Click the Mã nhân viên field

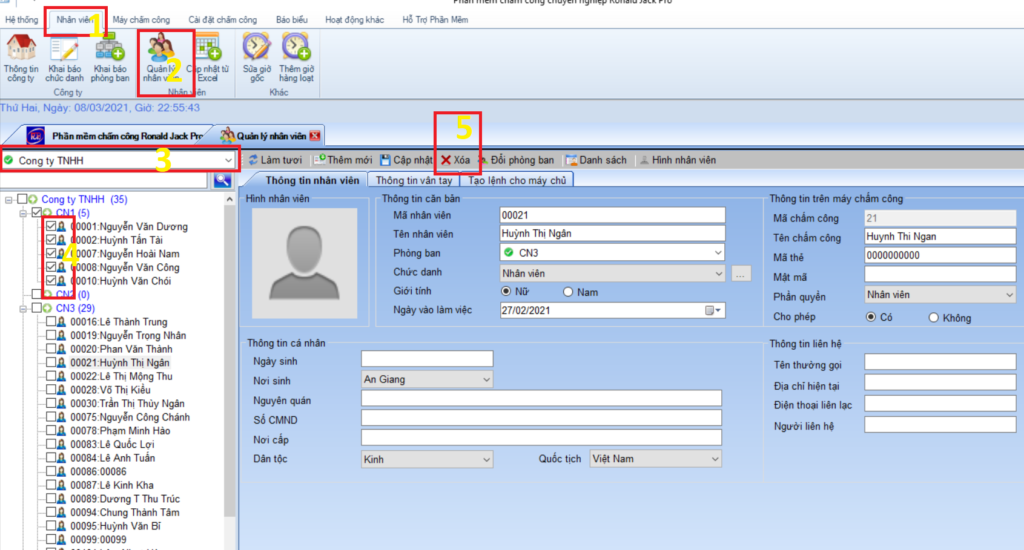pyautogui.click(x=612, y=215)
